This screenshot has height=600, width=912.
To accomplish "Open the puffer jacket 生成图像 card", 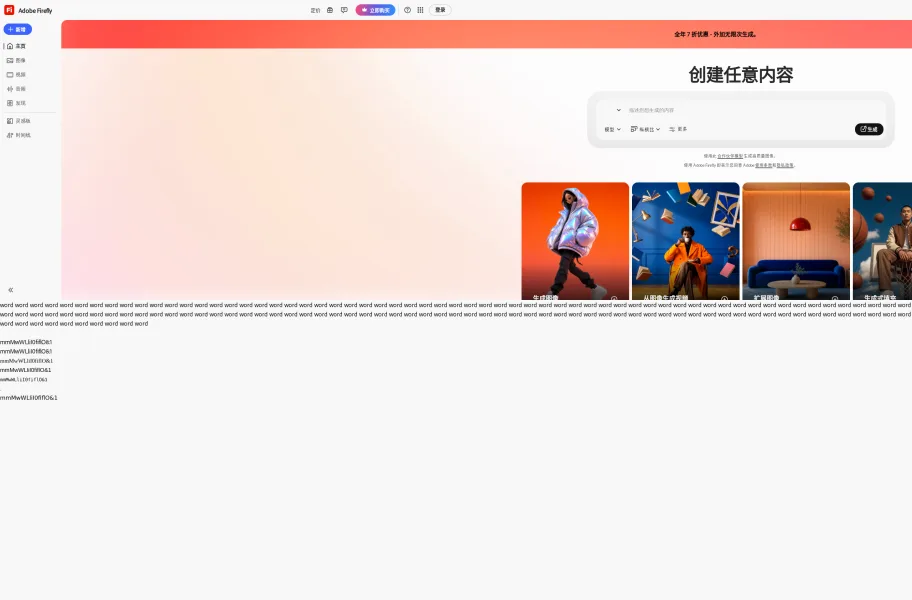I will [575, 241].
